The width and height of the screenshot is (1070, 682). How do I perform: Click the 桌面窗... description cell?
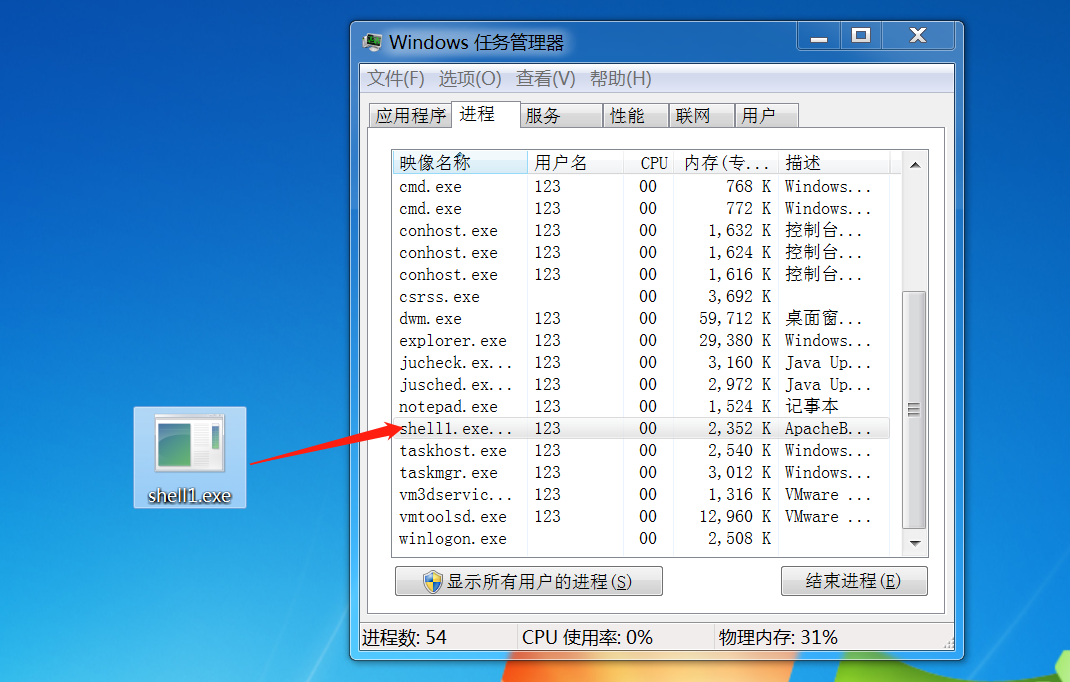[824, 318]
